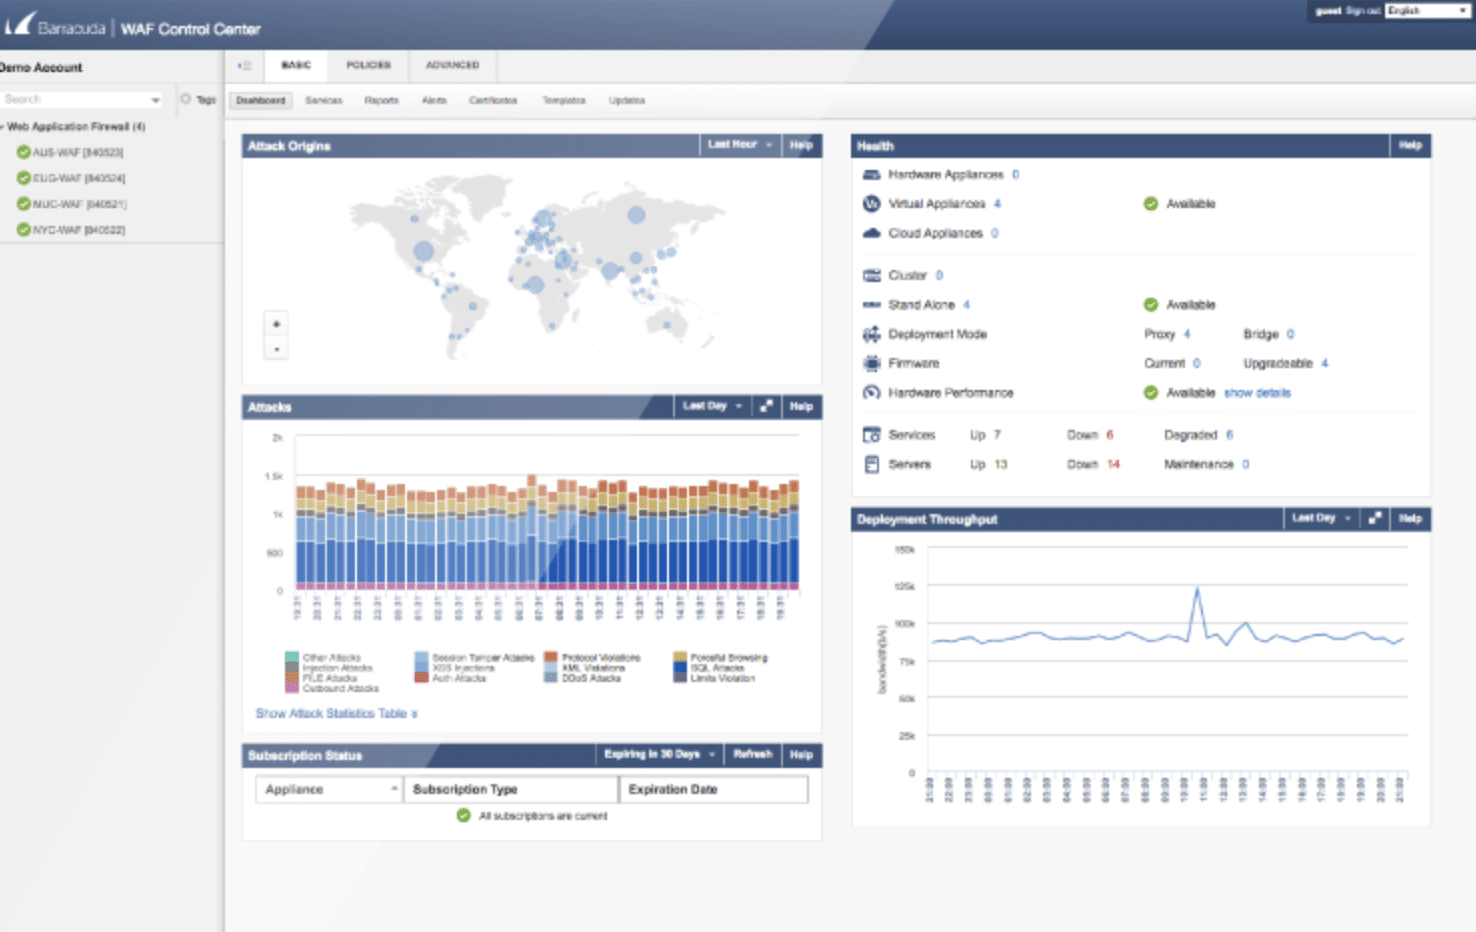Click the Servers icon in Health
The height and width of the screenshot is (932, 1476).
[x=871, y=464]
